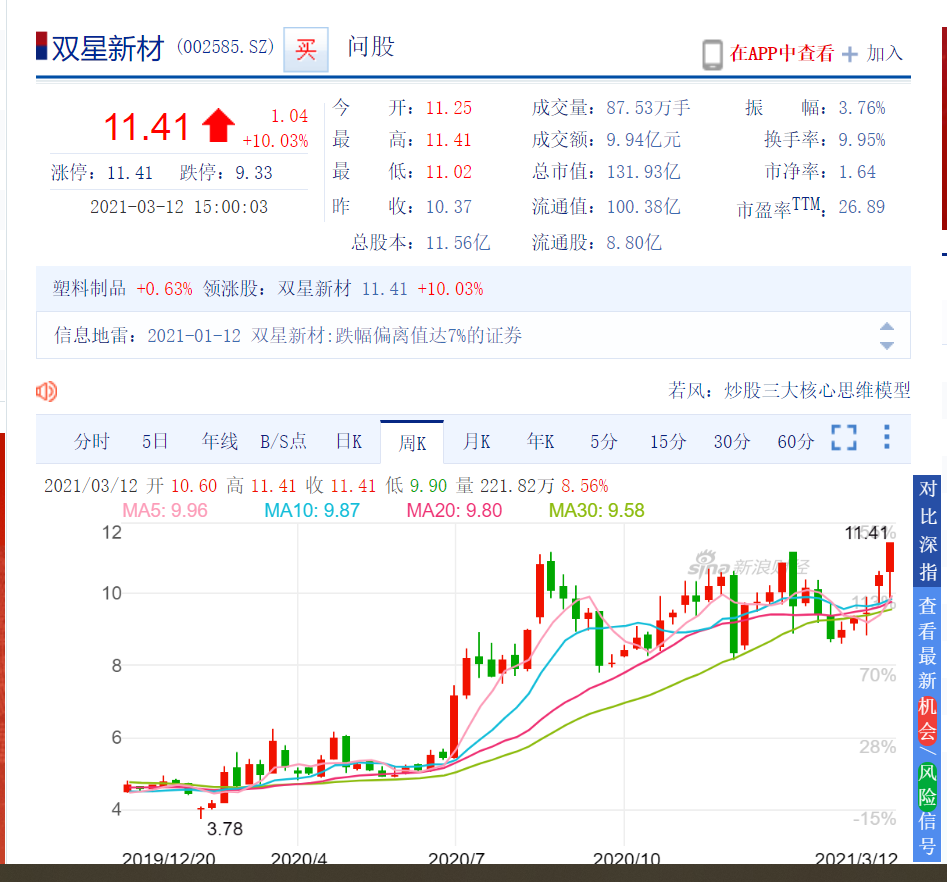Switch to the 月K chart tab
Viewport: 947px width, 882px height.
click(x=477, y=442)
